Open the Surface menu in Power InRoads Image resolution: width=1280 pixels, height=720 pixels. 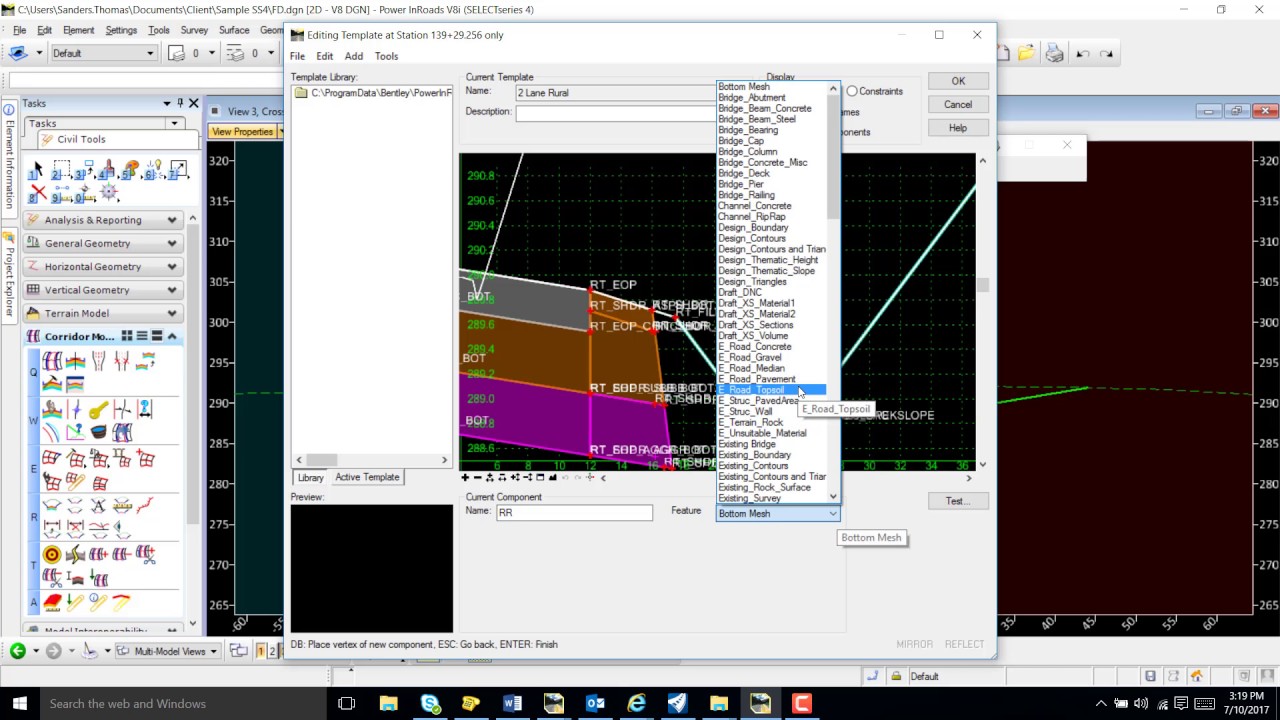click(234, 30)
